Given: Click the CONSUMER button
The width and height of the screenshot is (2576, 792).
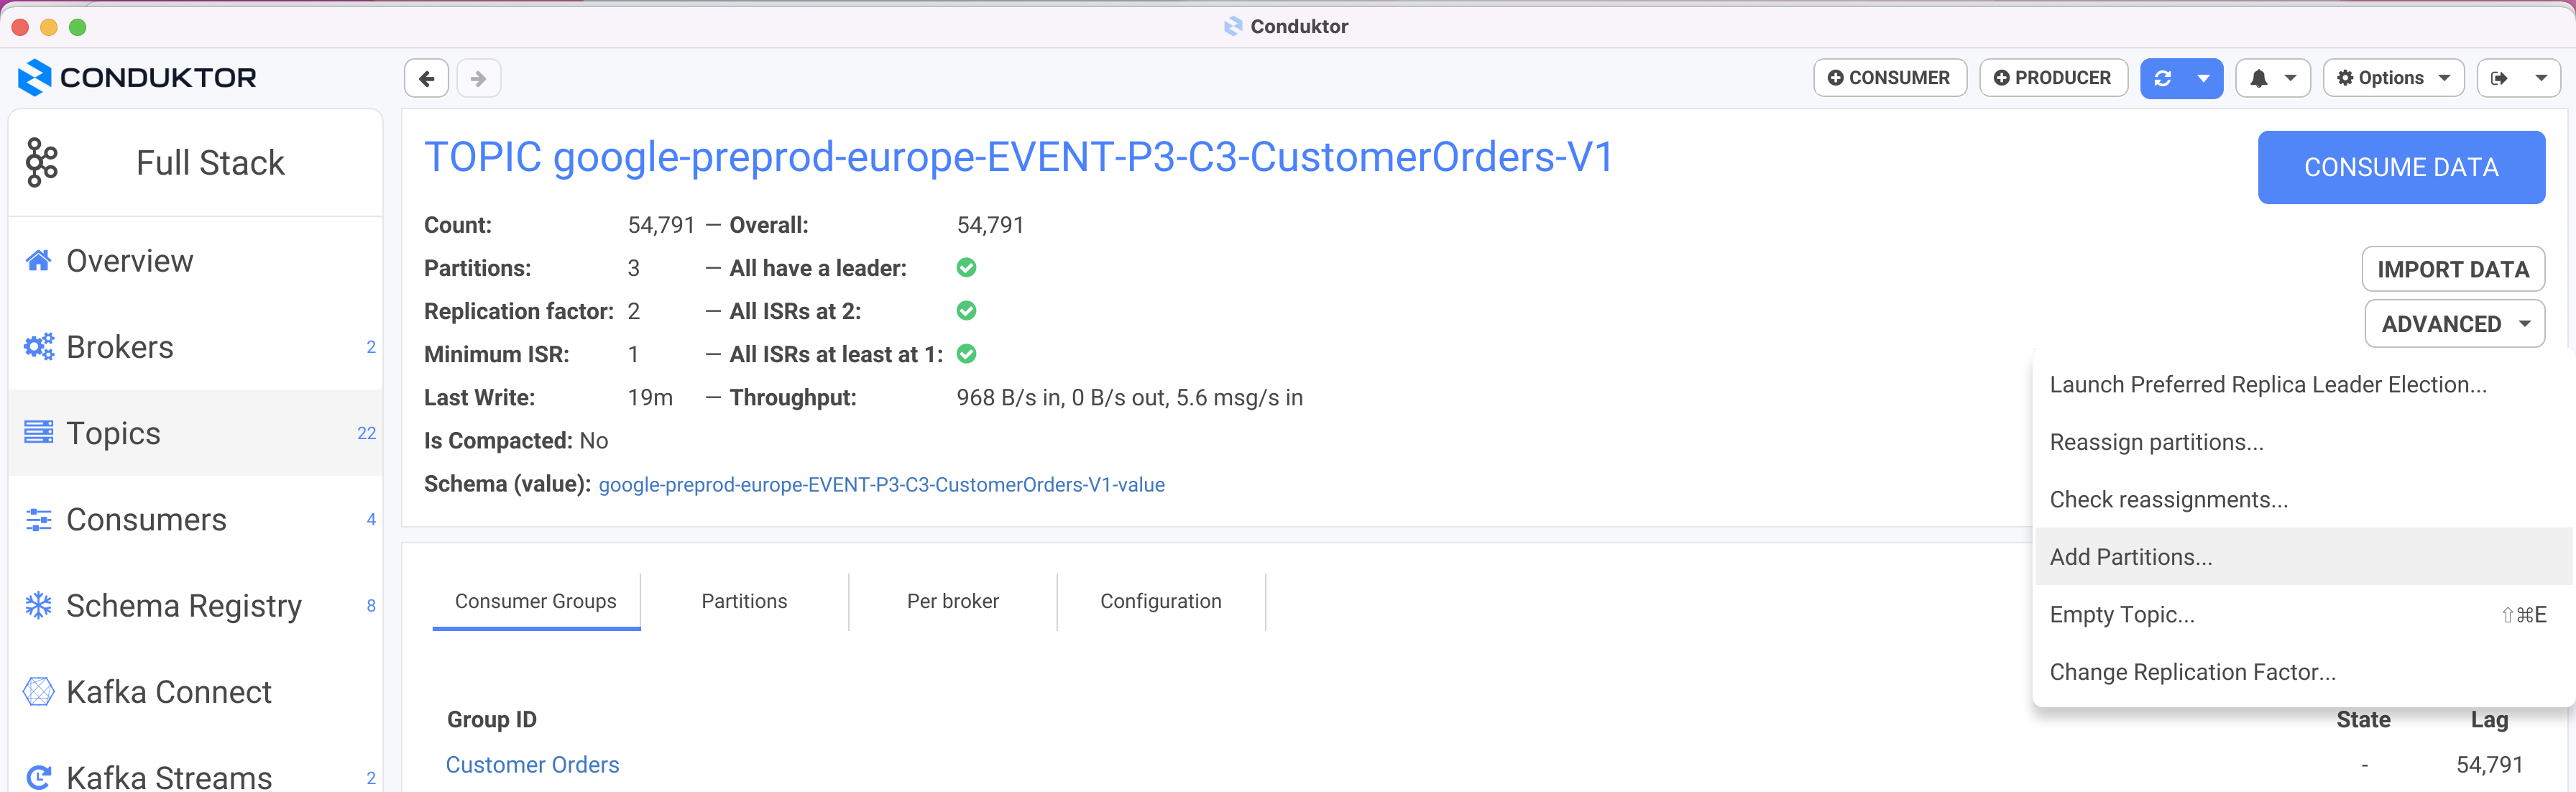Looking at the screenshot, I should pyautogui.click(x=1890, y=78).
